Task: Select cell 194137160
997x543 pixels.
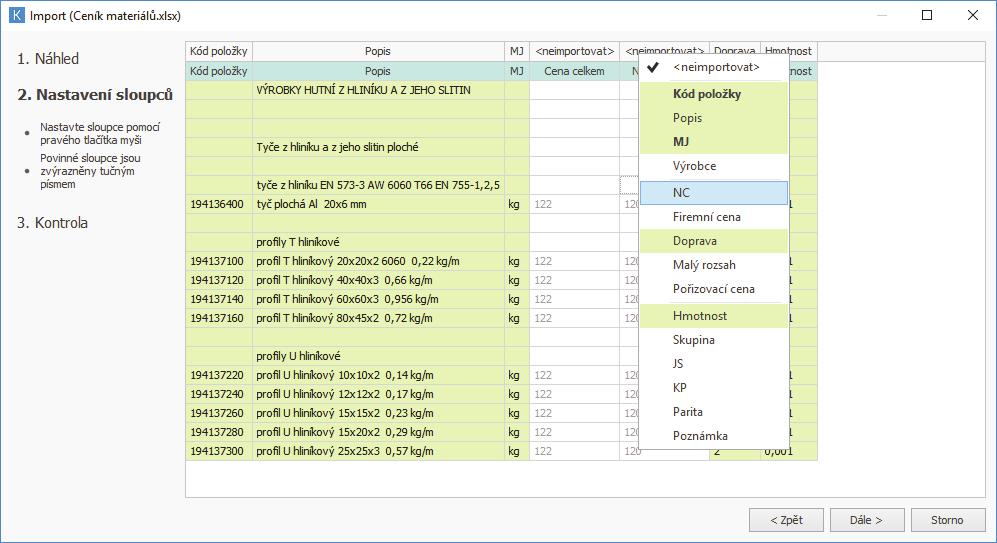Action: coord(219,318)
